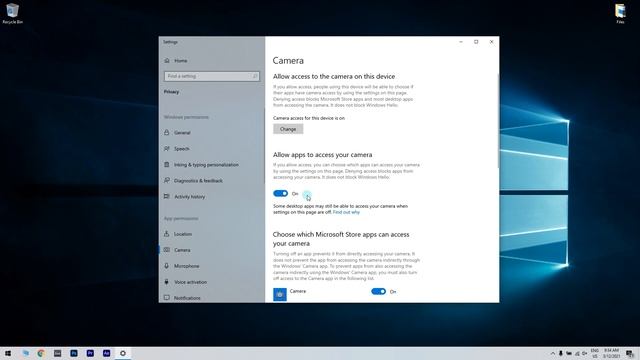Open Premiere Pro from the taskbar
The height and width of the screenshot is (360, 640).
tap(90, 353)
